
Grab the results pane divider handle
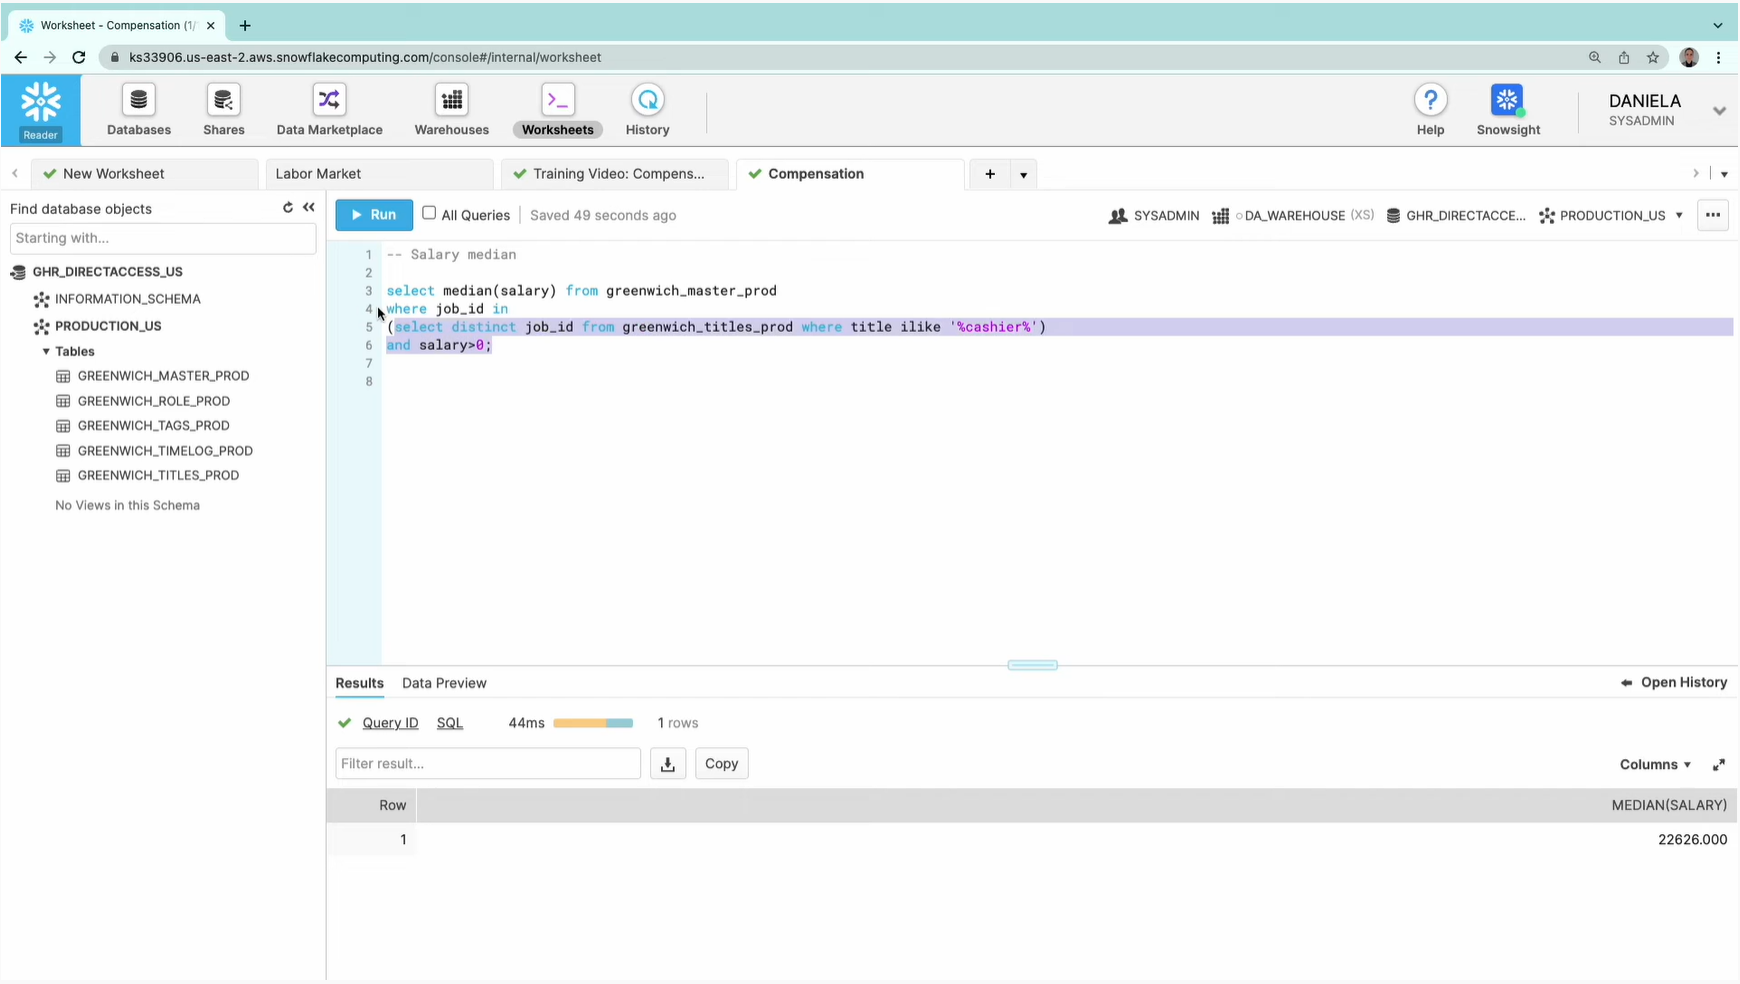[x=1032, y=665]
